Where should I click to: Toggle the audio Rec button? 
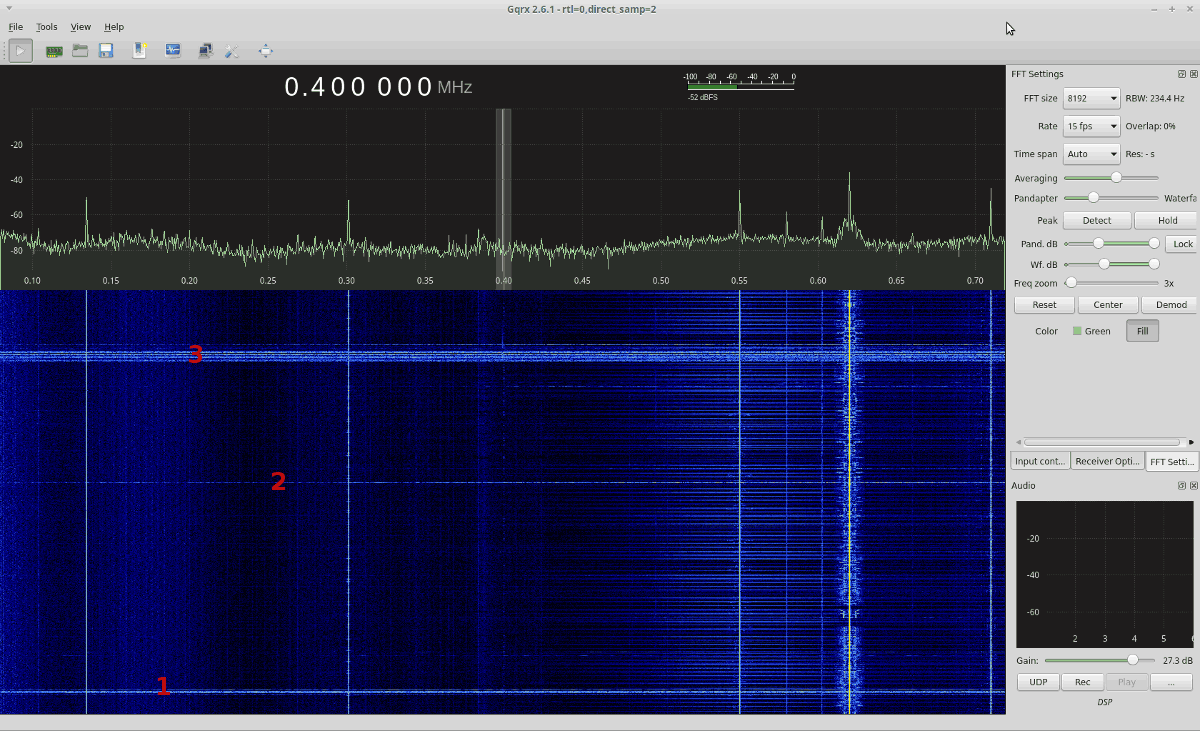pyautogui.click(x=1082, y=682)
